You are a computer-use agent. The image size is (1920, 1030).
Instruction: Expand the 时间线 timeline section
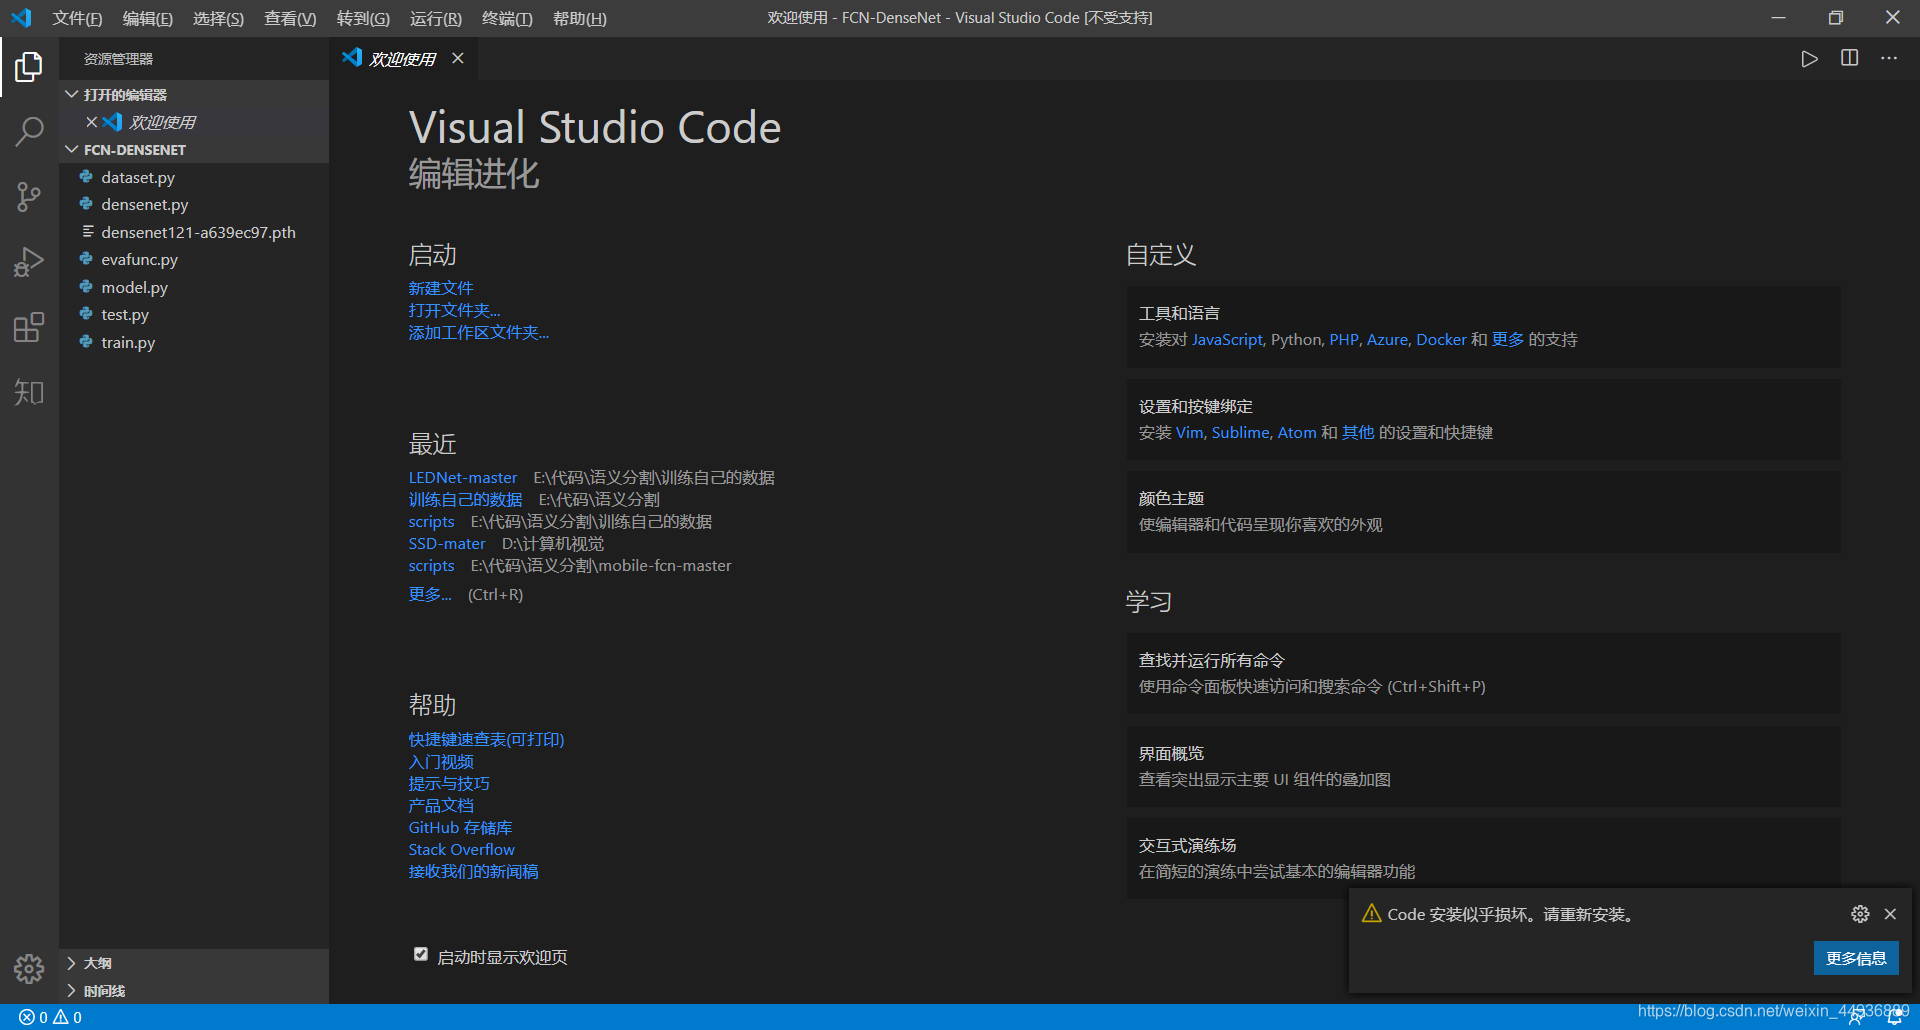click(194, 991)
